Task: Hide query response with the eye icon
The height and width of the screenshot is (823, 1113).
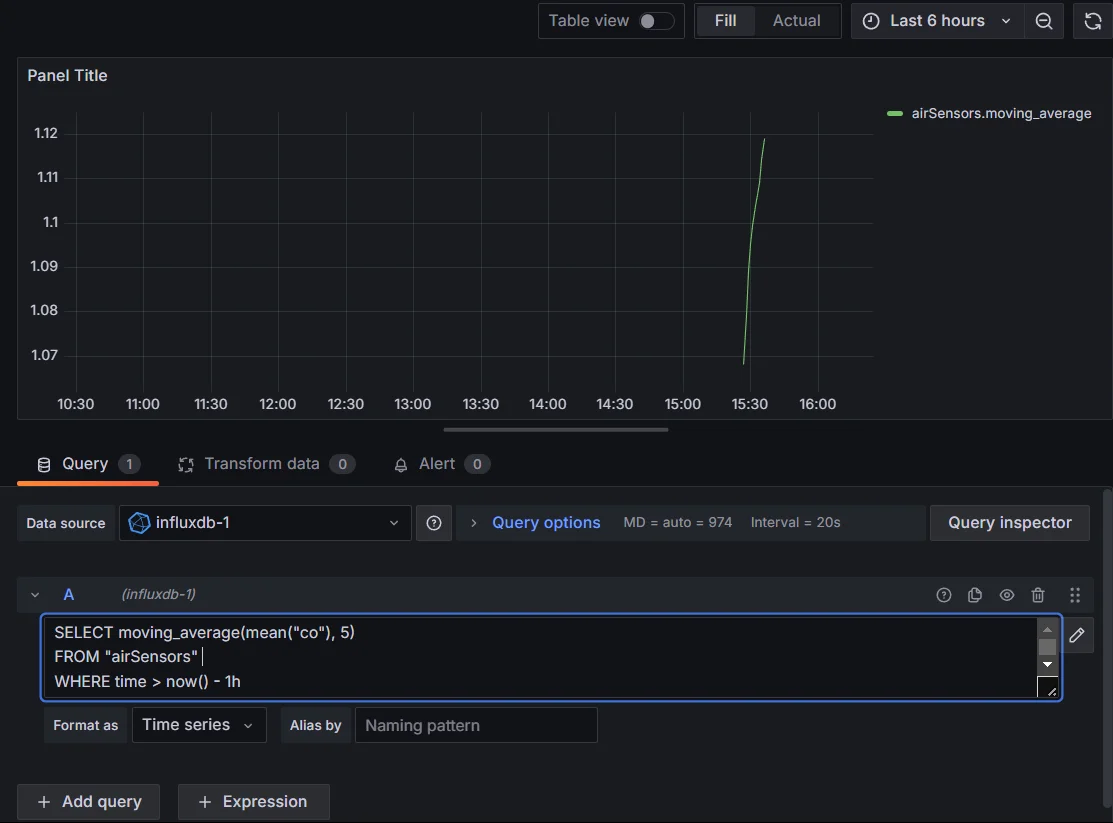Action: pos(1007,595)
